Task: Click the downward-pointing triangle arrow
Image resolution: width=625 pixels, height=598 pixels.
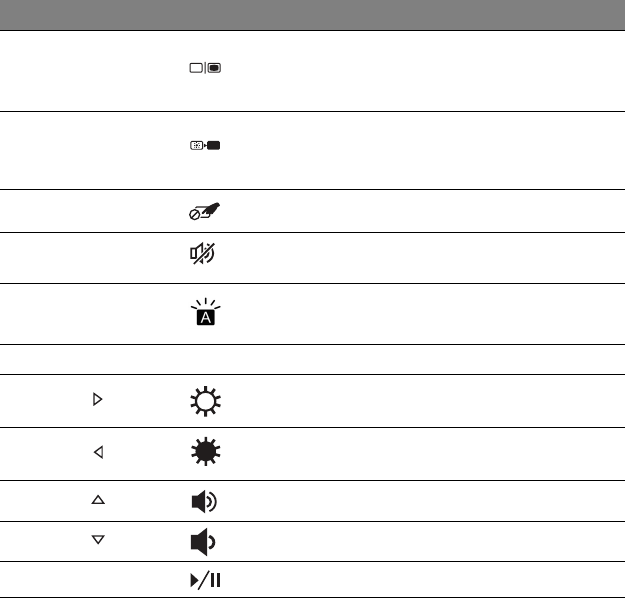Action: 97,539
